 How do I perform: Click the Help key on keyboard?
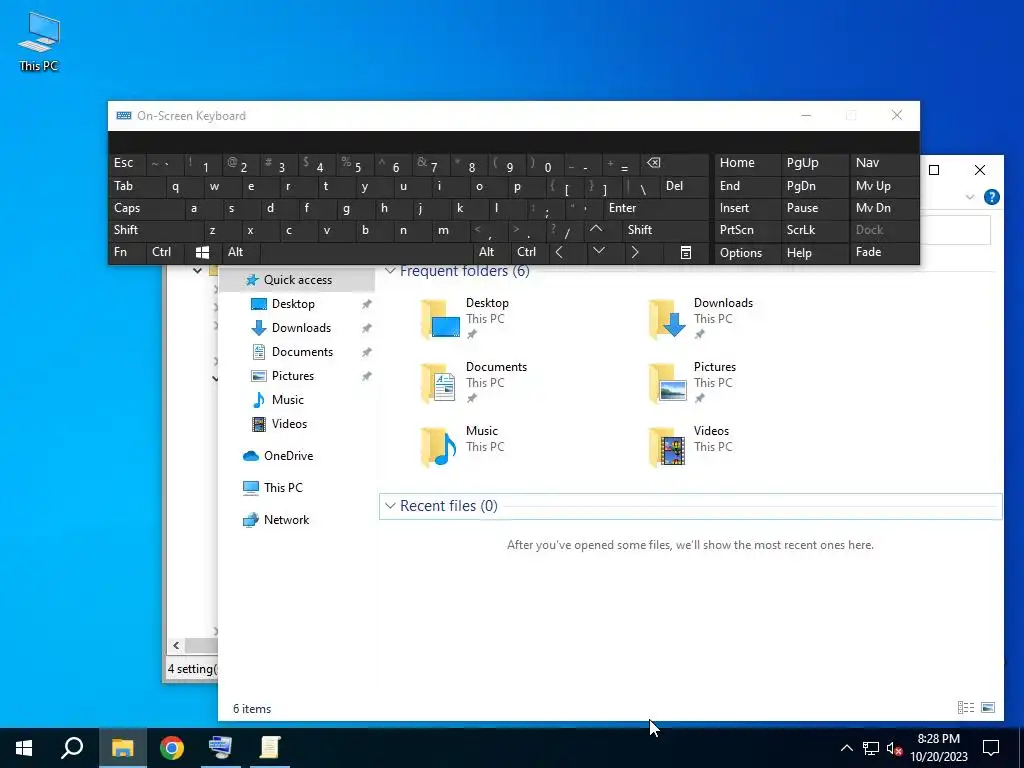814,253
